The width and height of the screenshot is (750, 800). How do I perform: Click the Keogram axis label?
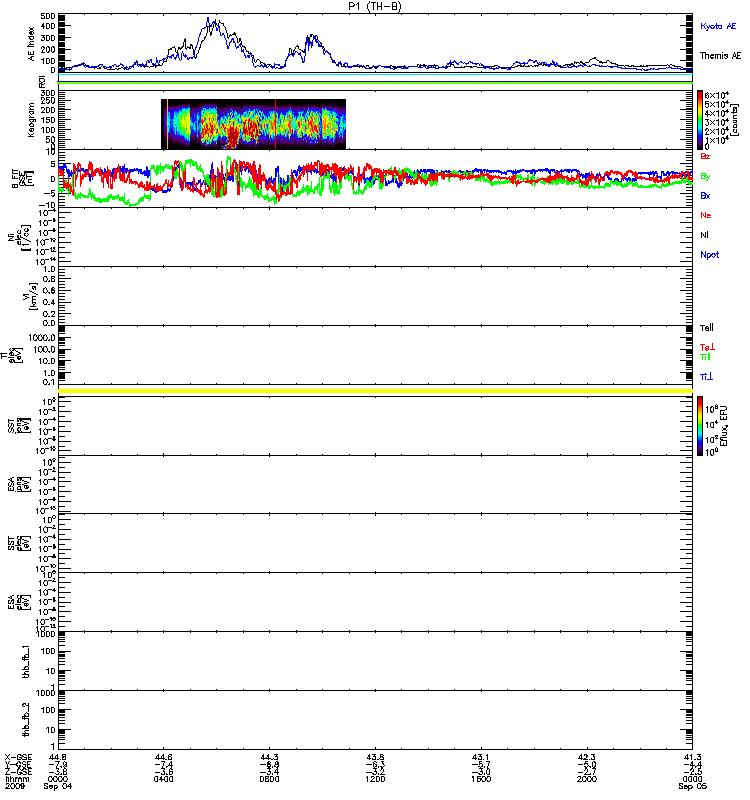31,120
